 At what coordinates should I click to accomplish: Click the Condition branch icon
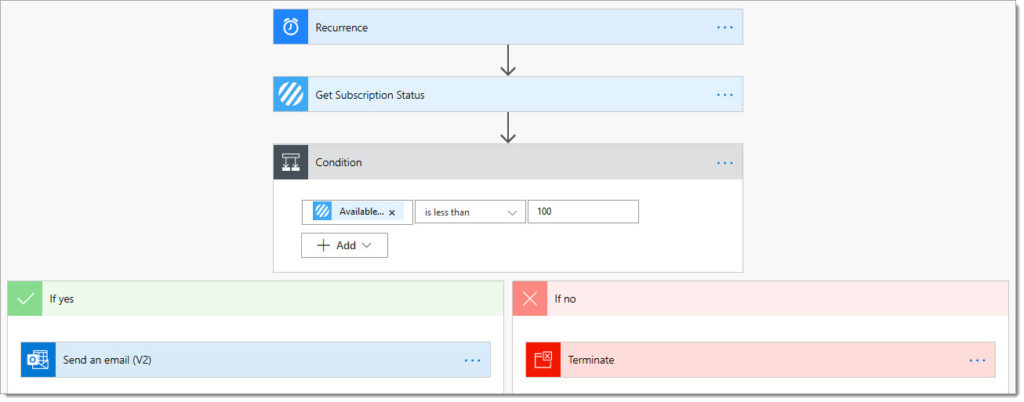[x=291, y=162]
